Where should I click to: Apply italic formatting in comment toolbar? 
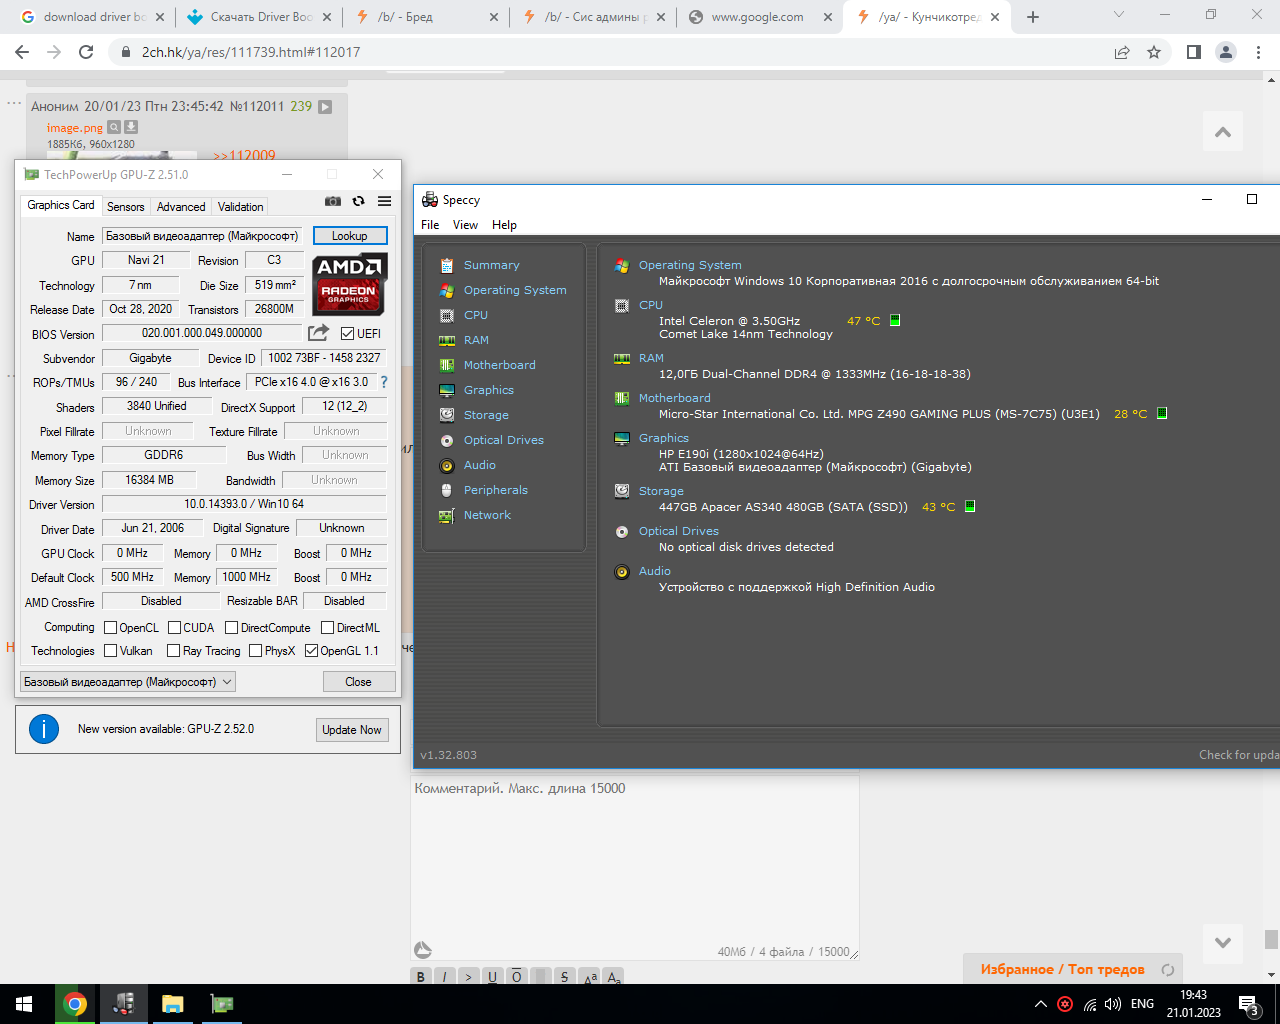tap(445, 977)
